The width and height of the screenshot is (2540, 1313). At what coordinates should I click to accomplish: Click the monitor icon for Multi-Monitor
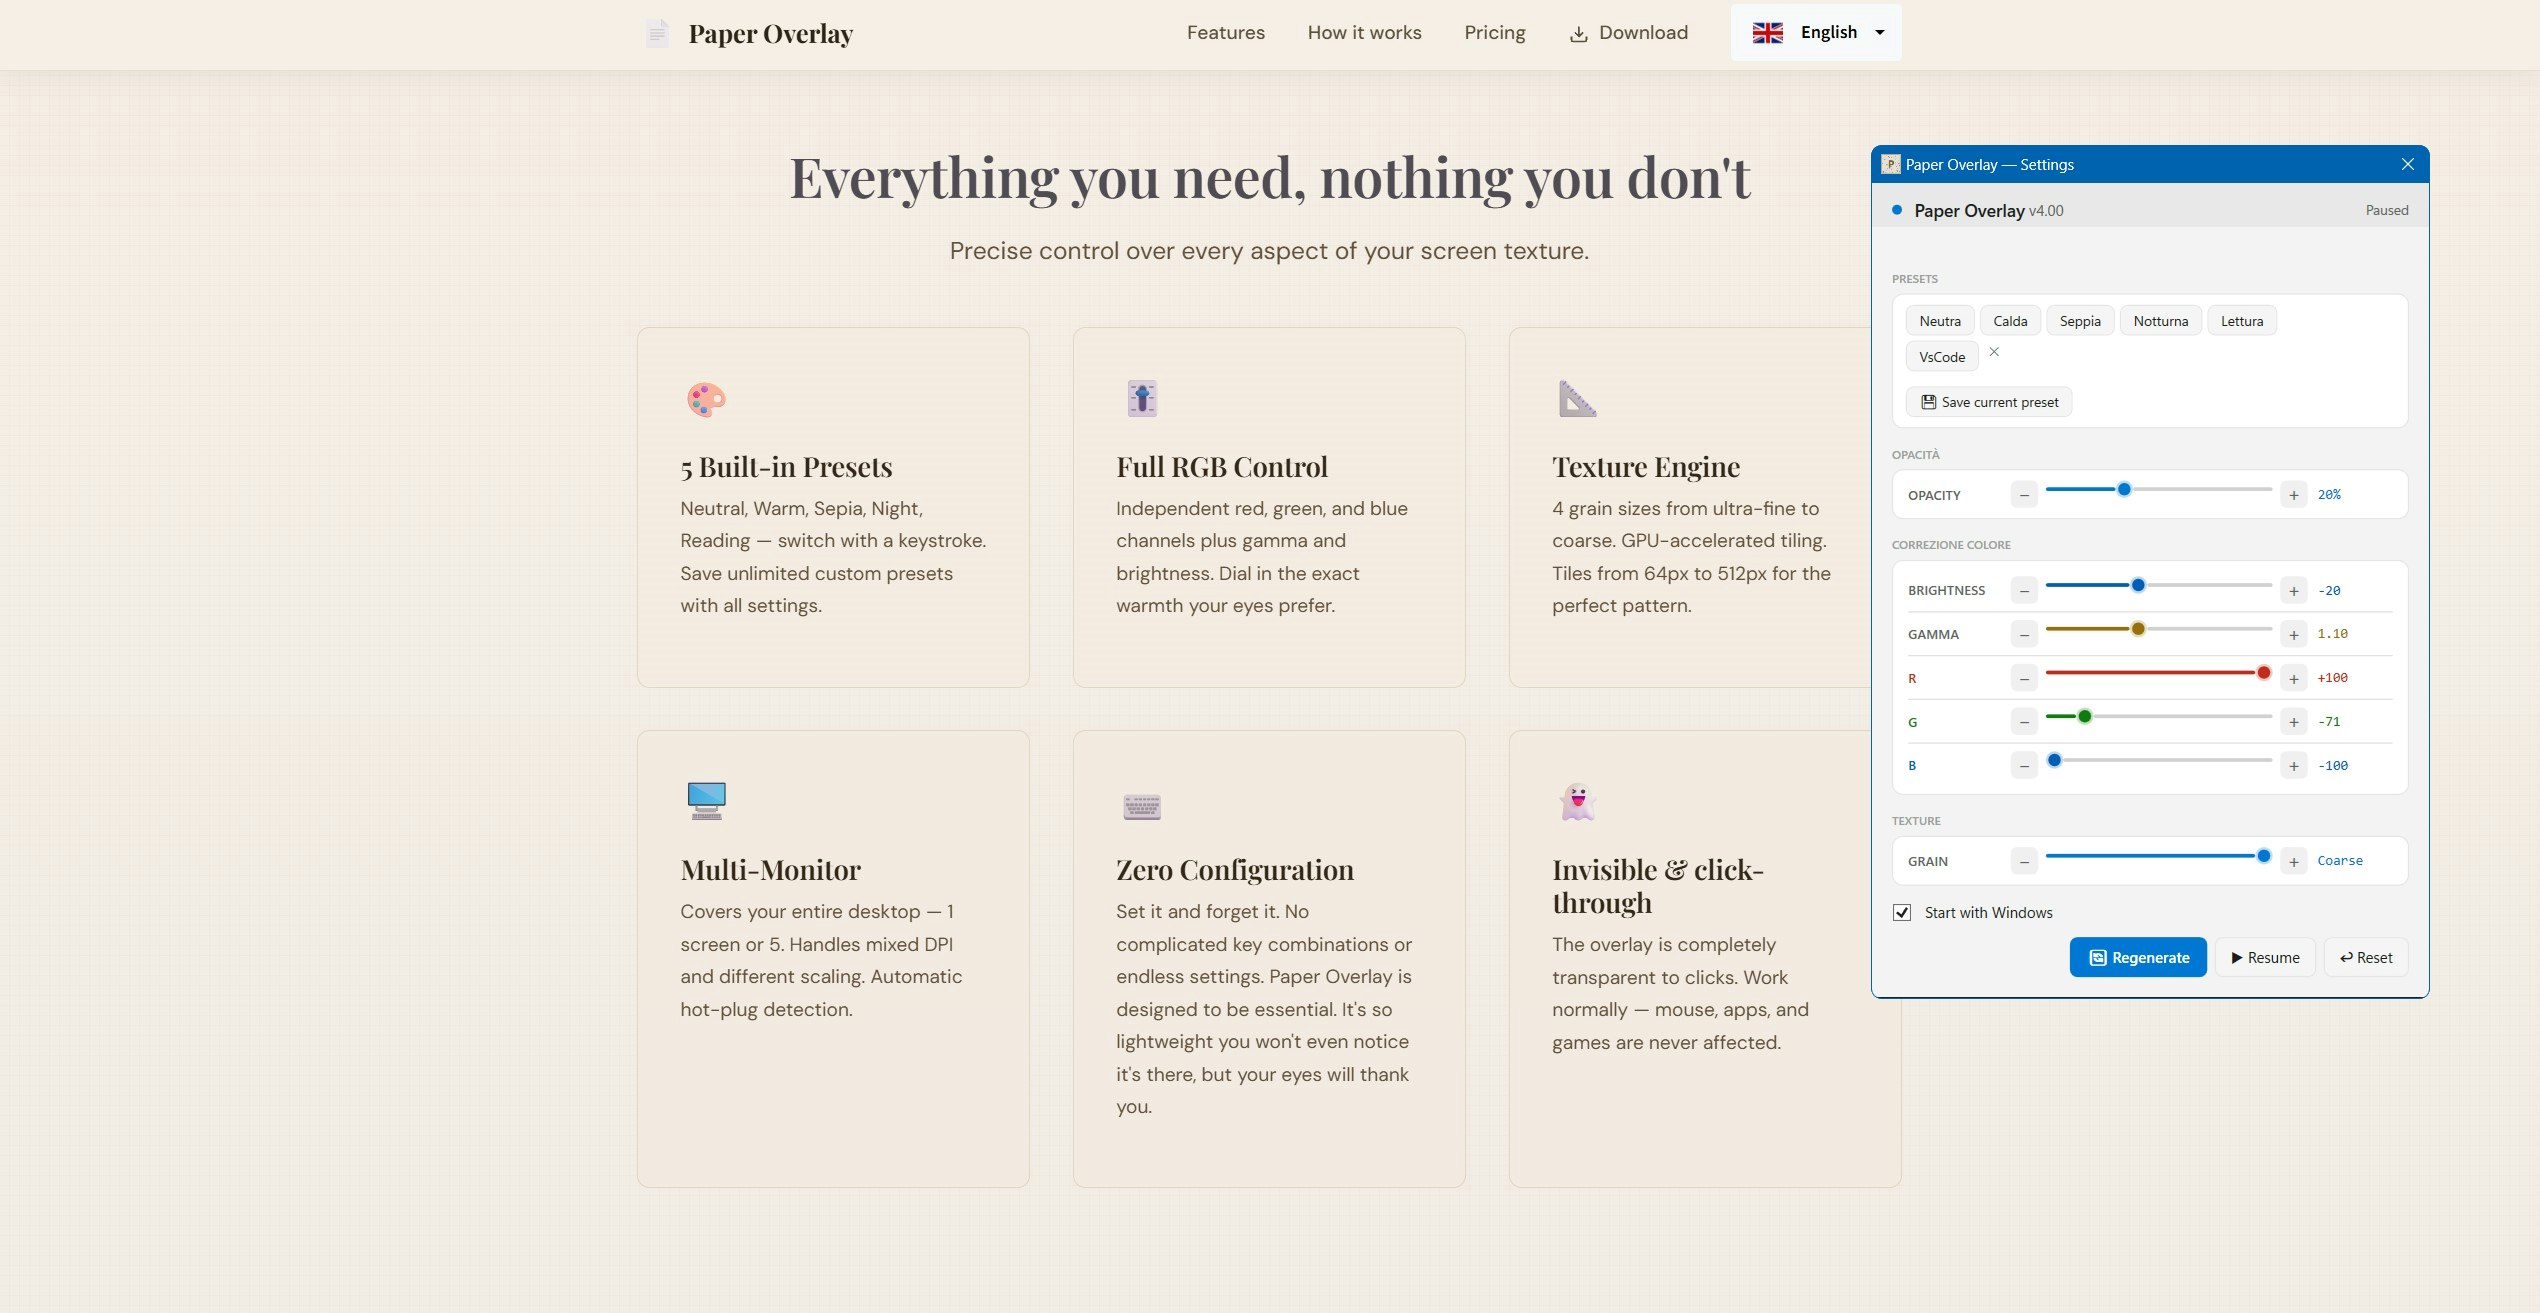pos(706,801)
